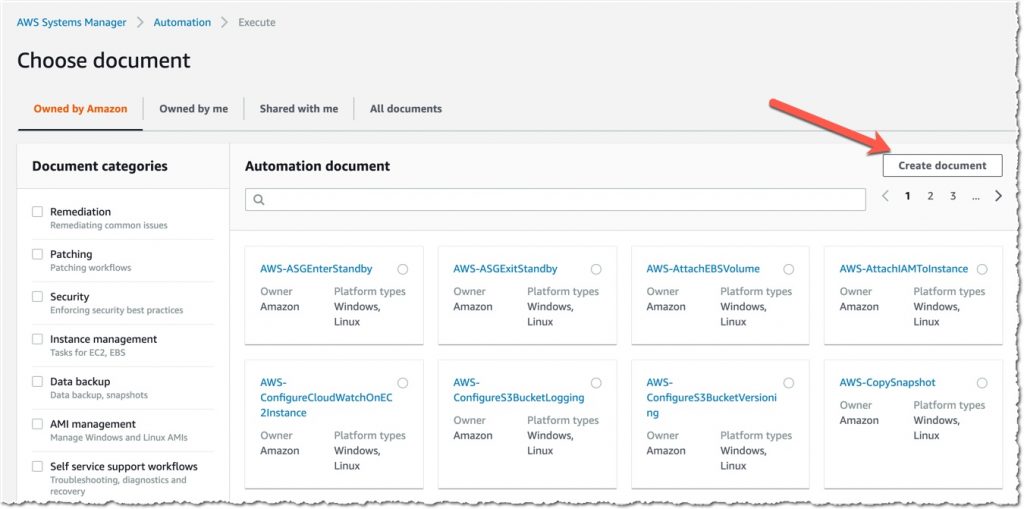Image resolution: width=1024 pixels, height=509 pixels.
Task: Check the Remediation category
Action: click(x=37, y=212)
